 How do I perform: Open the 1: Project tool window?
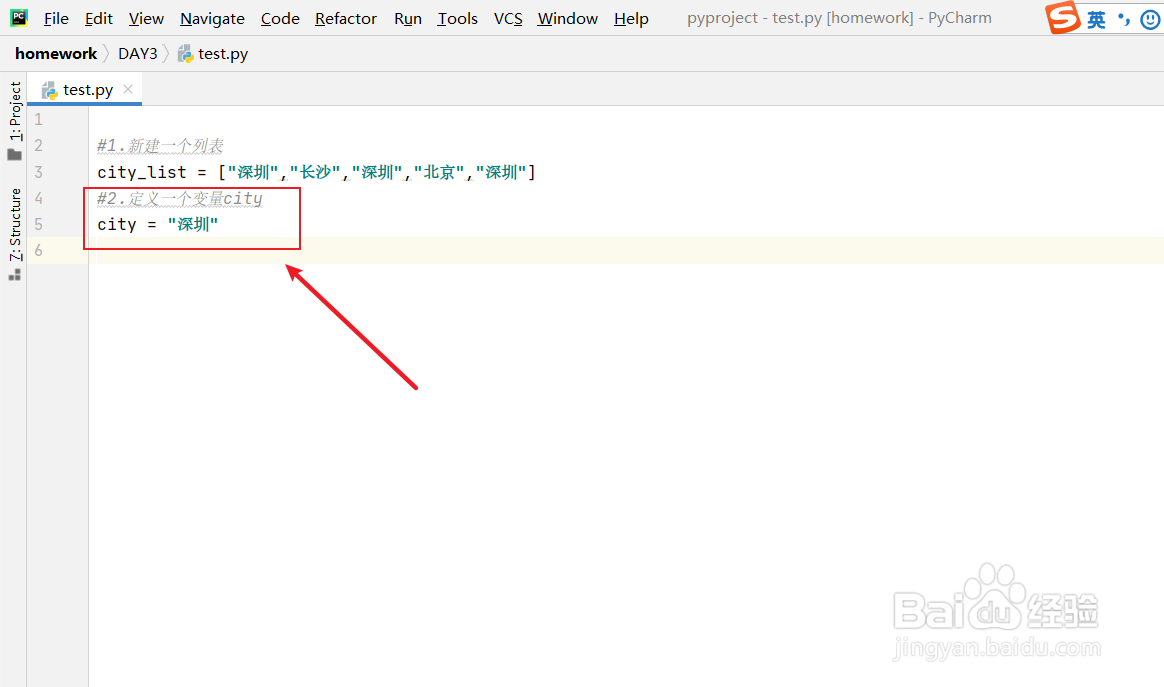15,120
